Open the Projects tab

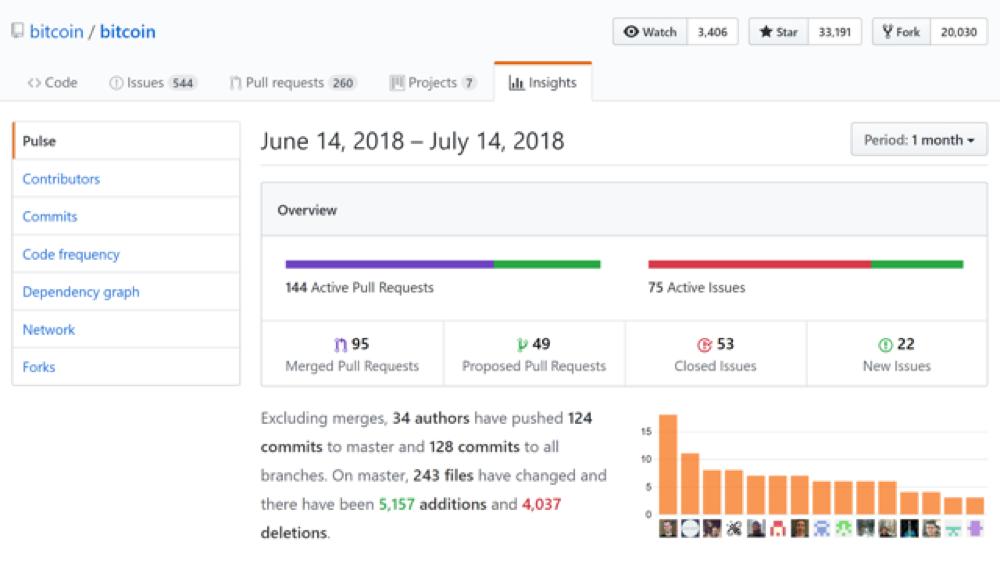point(432,83)
